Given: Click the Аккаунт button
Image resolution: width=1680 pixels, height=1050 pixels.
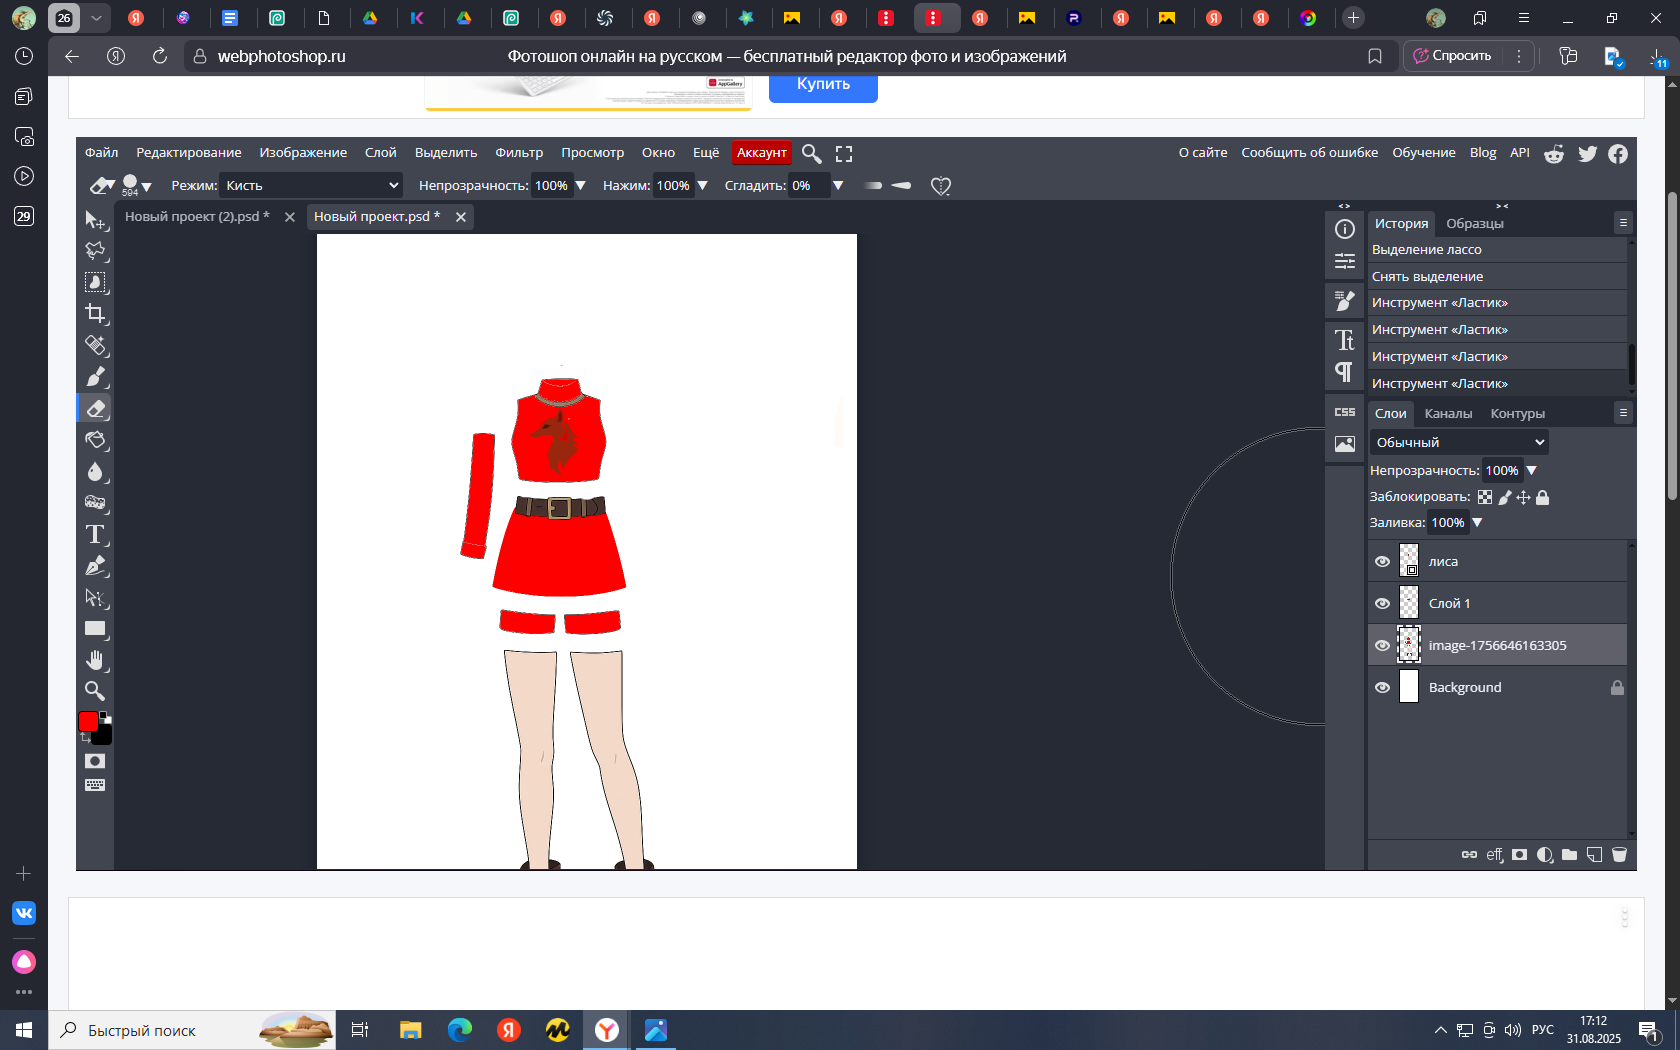Looking at the screenshot, I should [761, 153].
